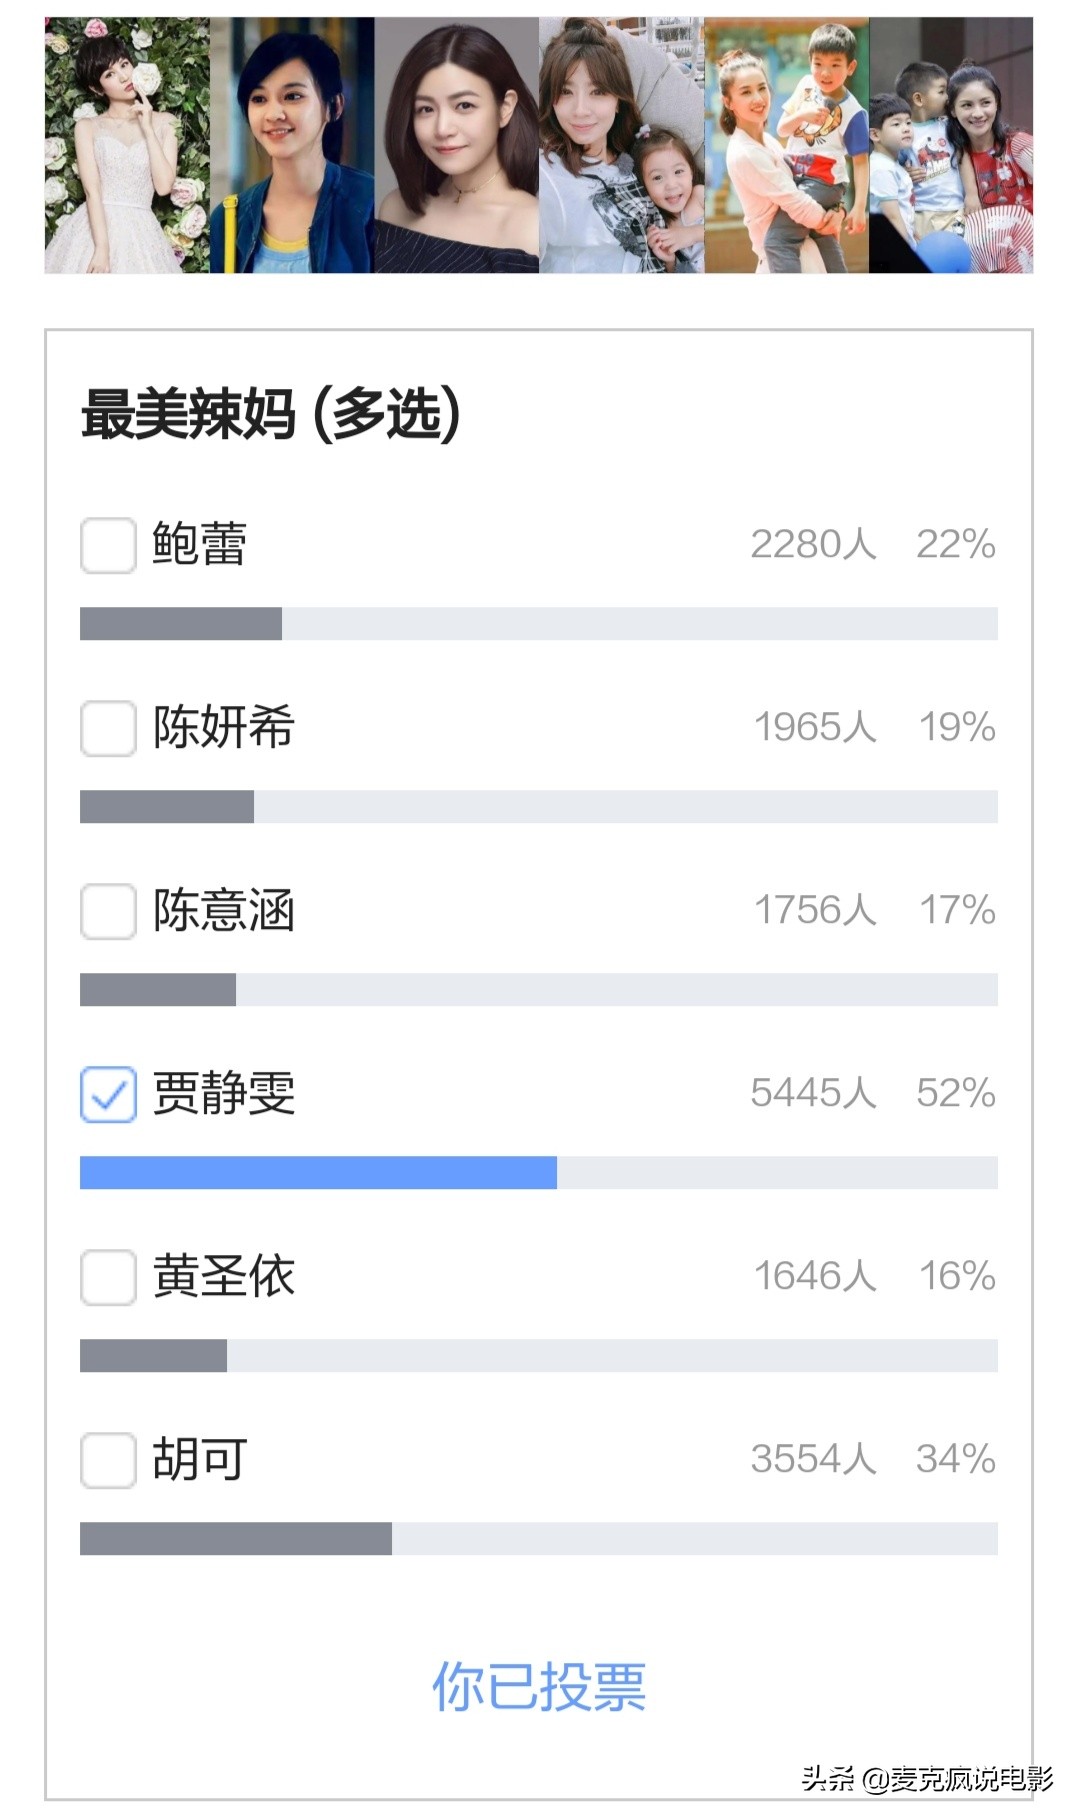Click the 最美辣妈 (多选) poll title
This screenshot has width=1078, height=1817.
click(270, 414)
